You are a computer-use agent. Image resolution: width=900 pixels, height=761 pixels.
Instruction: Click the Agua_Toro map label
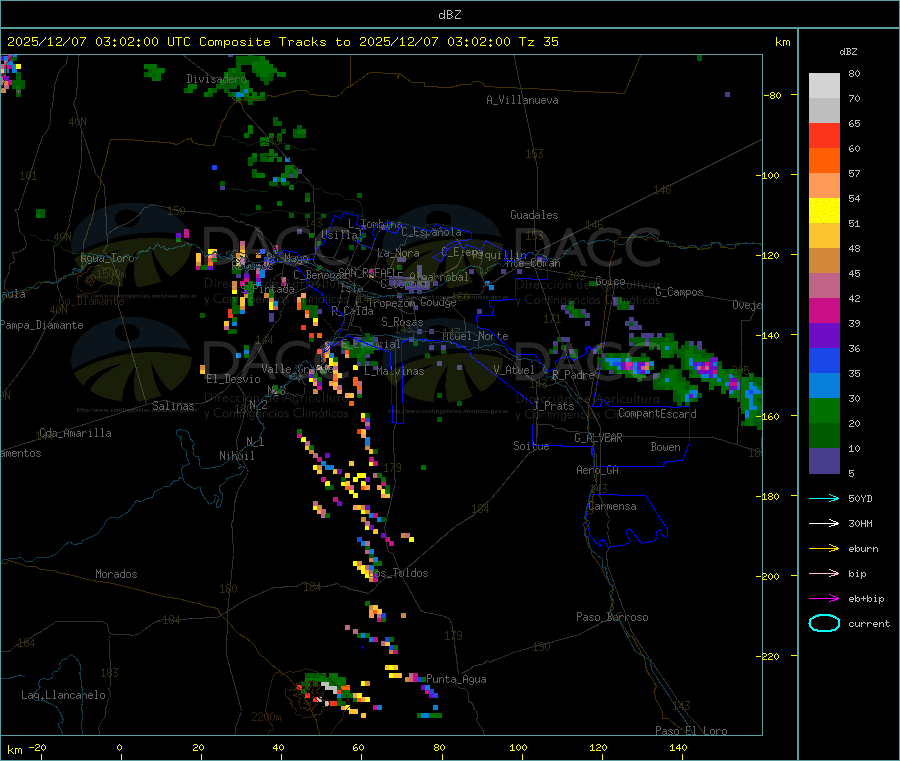107,258
